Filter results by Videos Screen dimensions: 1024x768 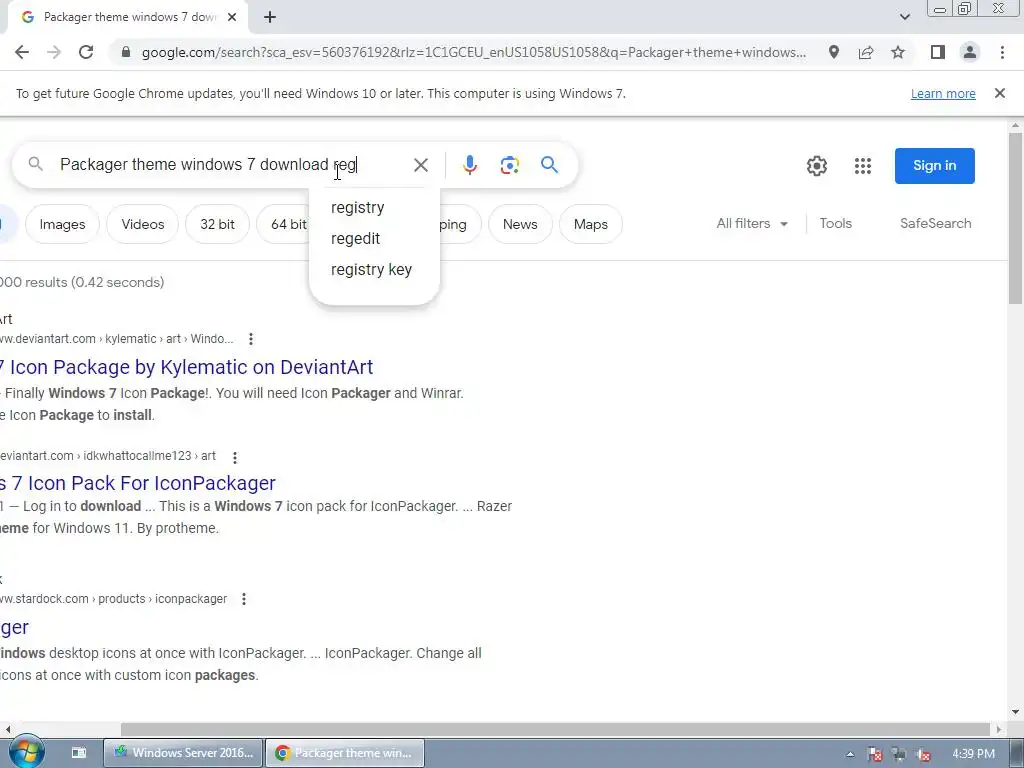pyautogui.click(x=142, y=224)
